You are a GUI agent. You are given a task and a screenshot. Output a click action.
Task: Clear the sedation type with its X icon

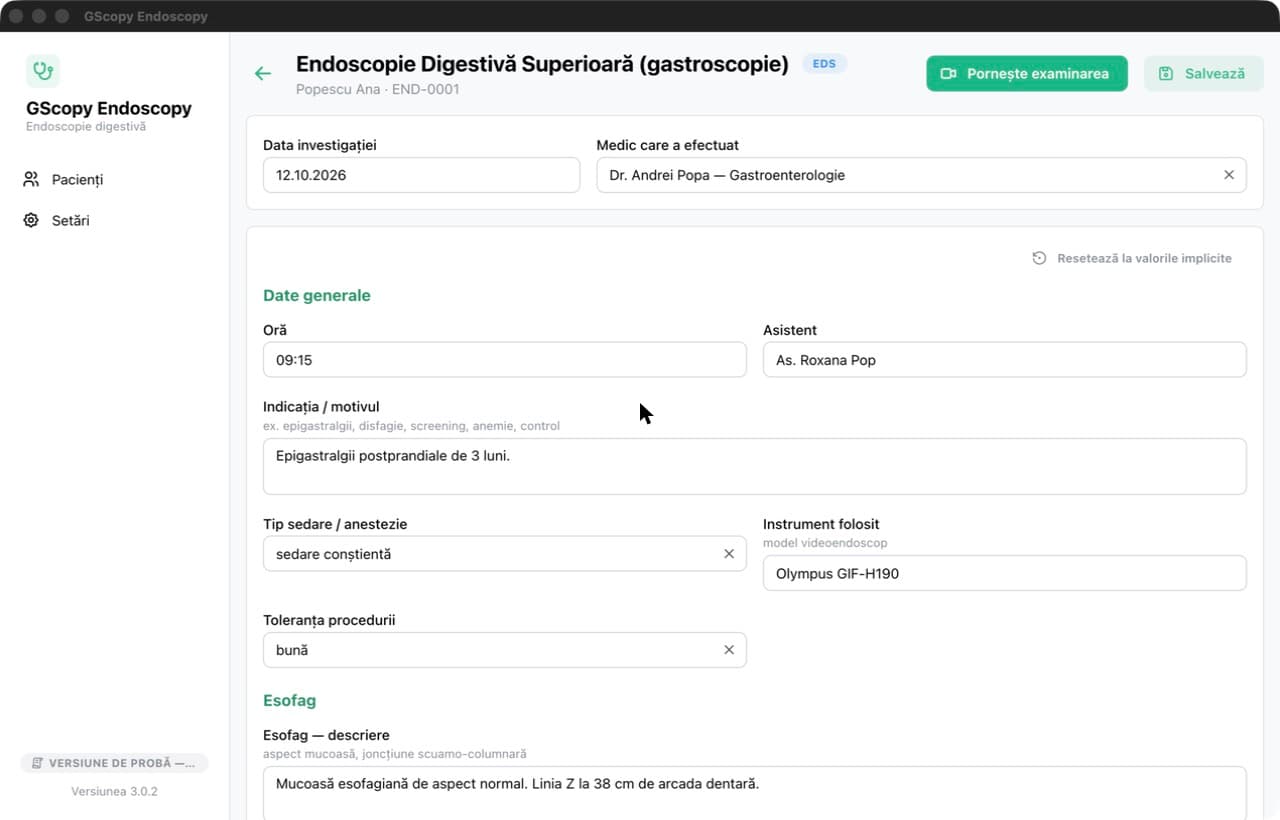[729, 554]
